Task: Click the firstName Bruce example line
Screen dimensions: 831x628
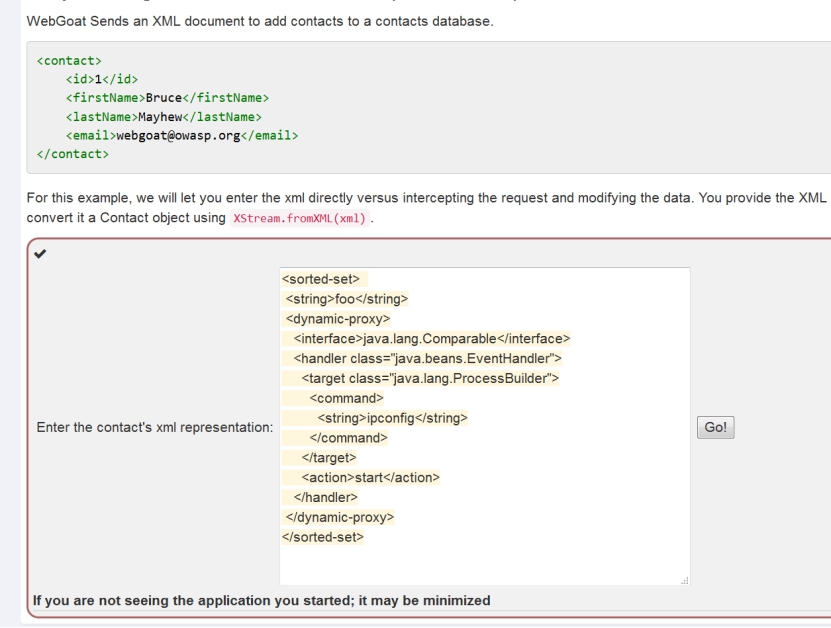Action: click(x=167, y=98)
